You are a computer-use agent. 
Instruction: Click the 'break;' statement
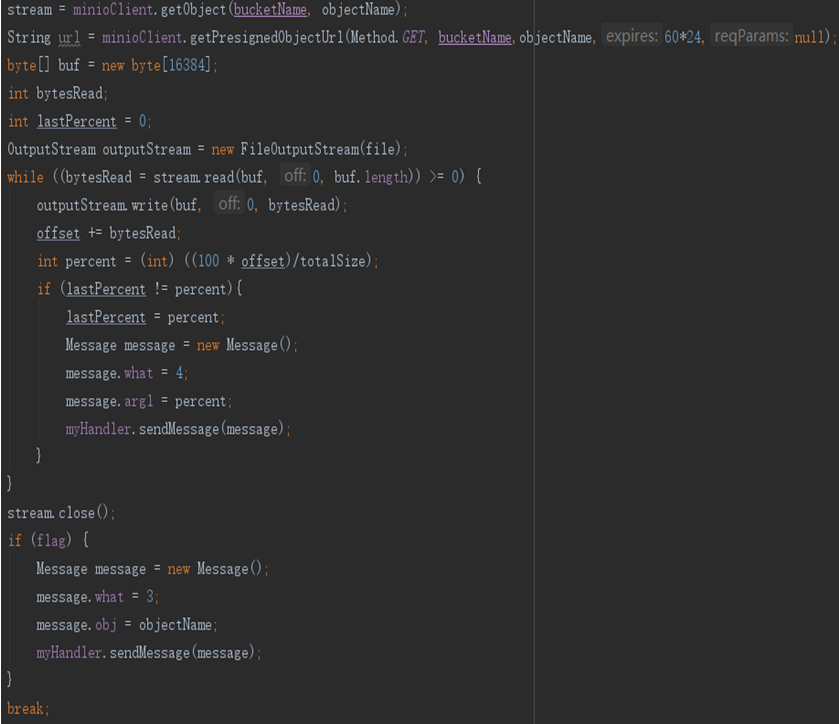tap(28, 708)
